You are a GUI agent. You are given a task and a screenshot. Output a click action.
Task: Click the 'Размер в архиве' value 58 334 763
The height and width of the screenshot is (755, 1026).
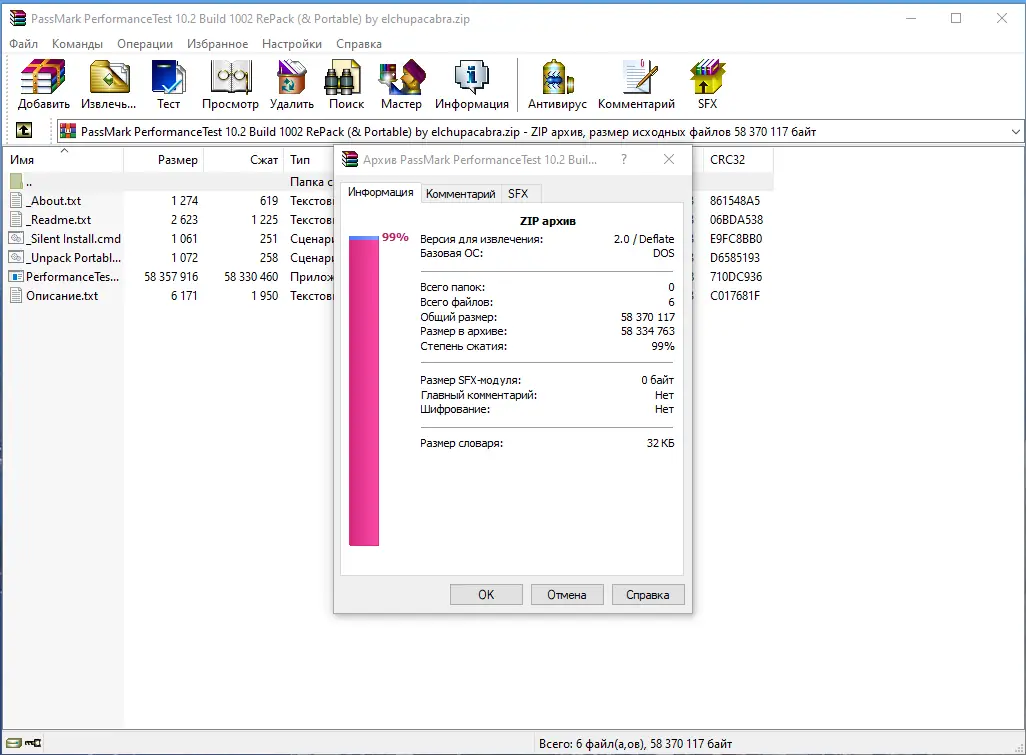click(x=648, y=331)
